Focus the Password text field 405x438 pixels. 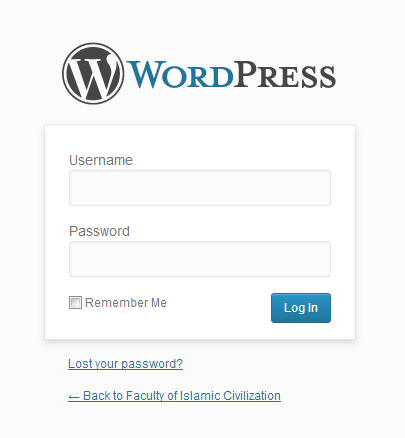point(200,259)
